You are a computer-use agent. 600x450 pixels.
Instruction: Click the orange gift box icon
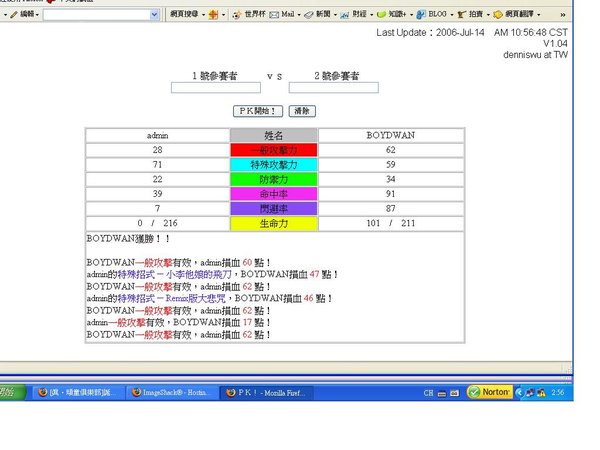[x=214, y=15]
